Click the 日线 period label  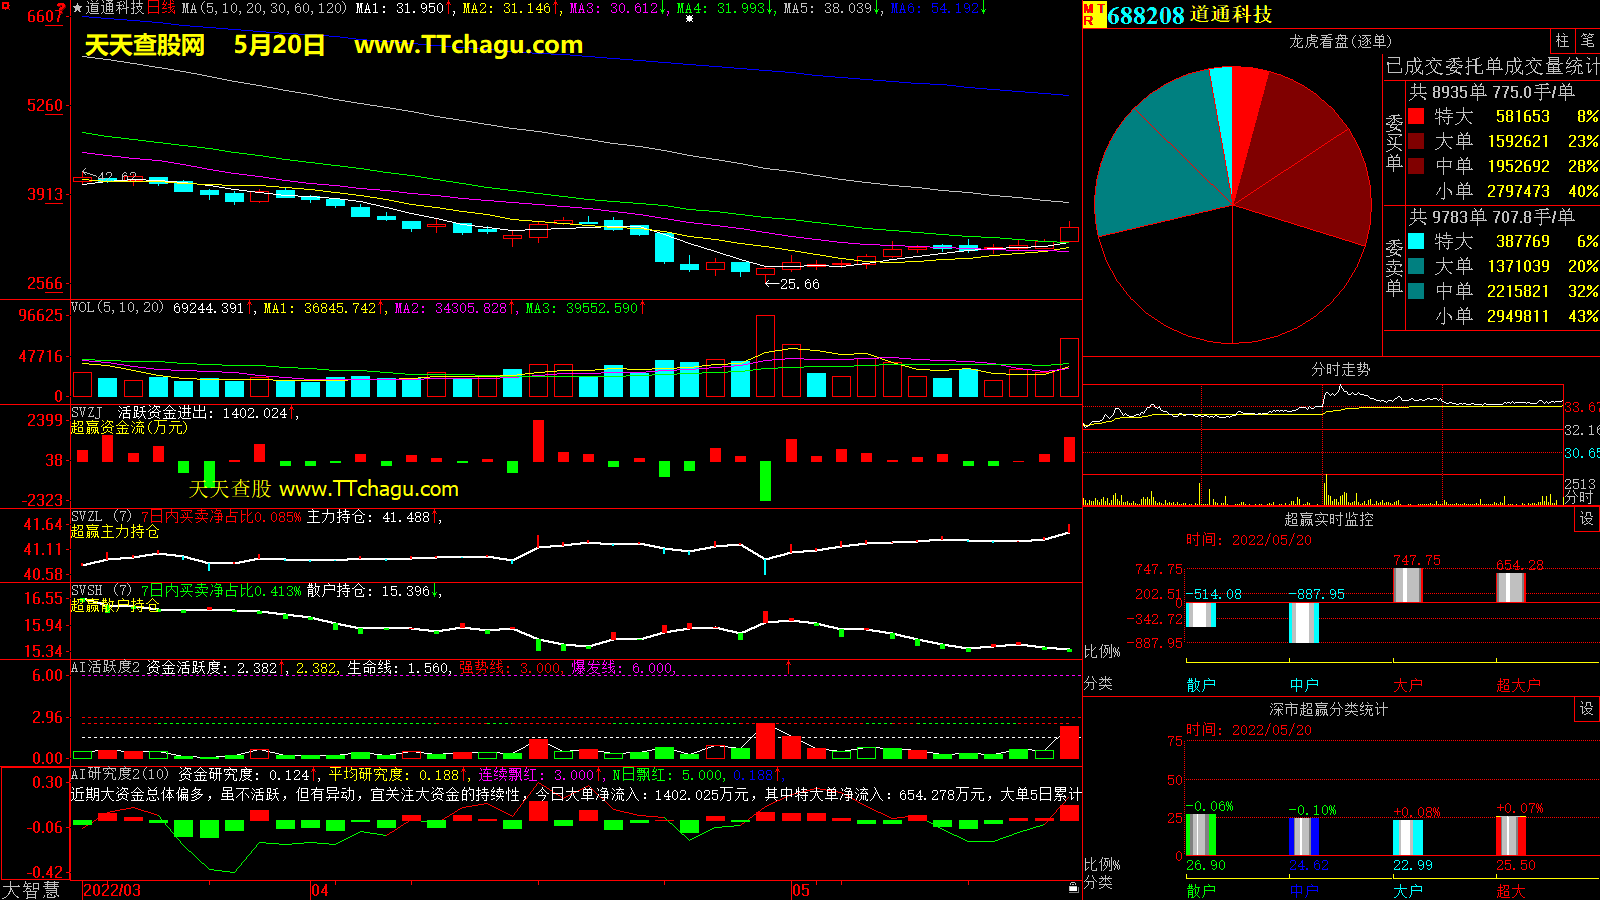point(161,8)
